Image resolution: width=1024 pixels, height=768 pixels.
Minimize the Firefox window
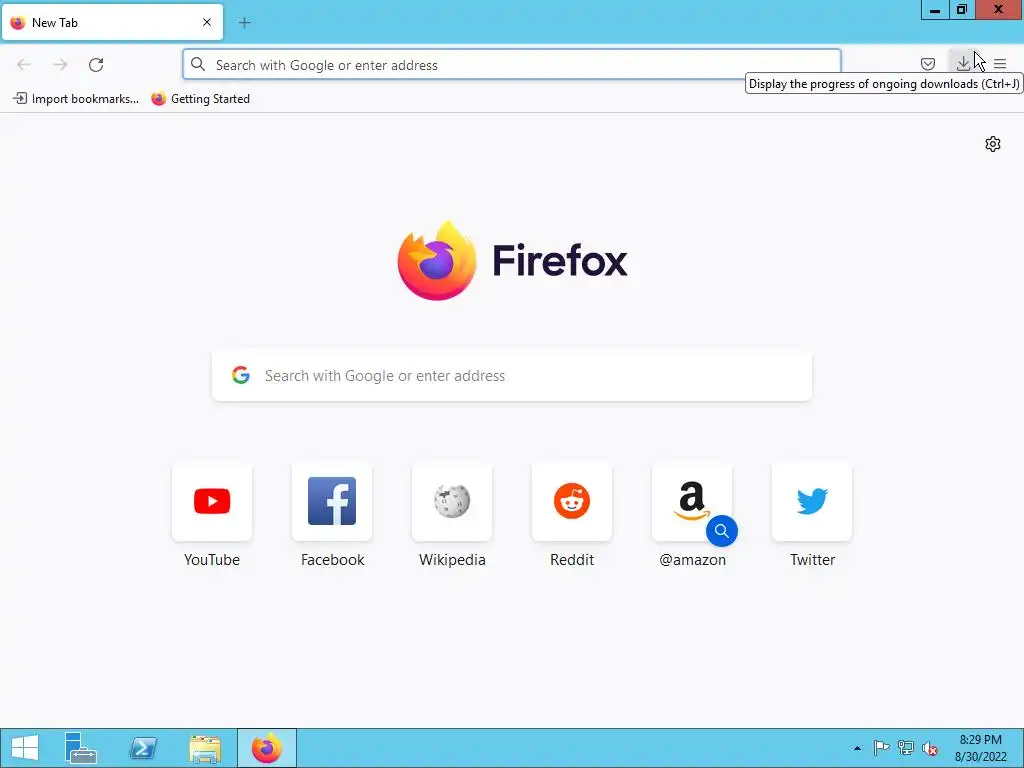click(935, 10)
